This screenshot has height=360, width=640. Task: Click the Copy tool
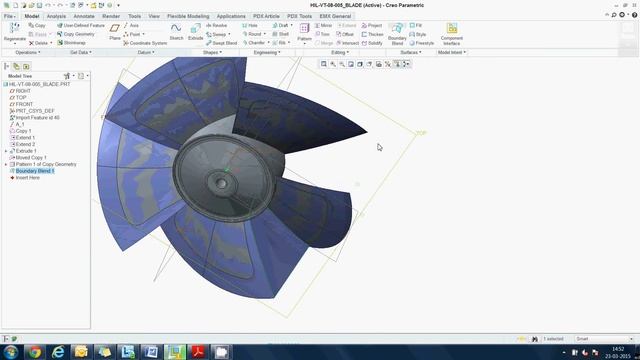[x=37, y=25]
